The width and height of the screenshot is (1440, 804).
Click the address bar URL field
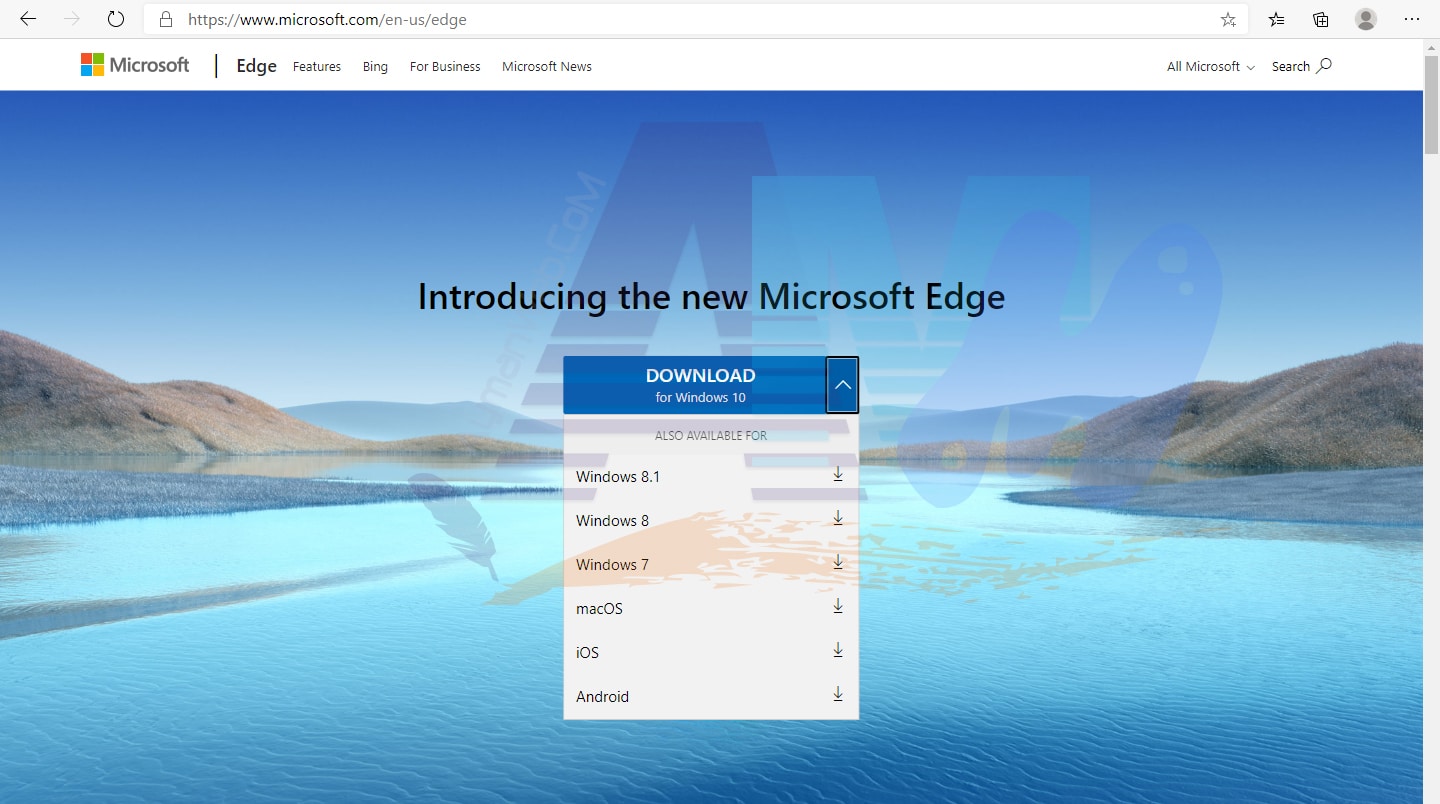click(695, 19)
